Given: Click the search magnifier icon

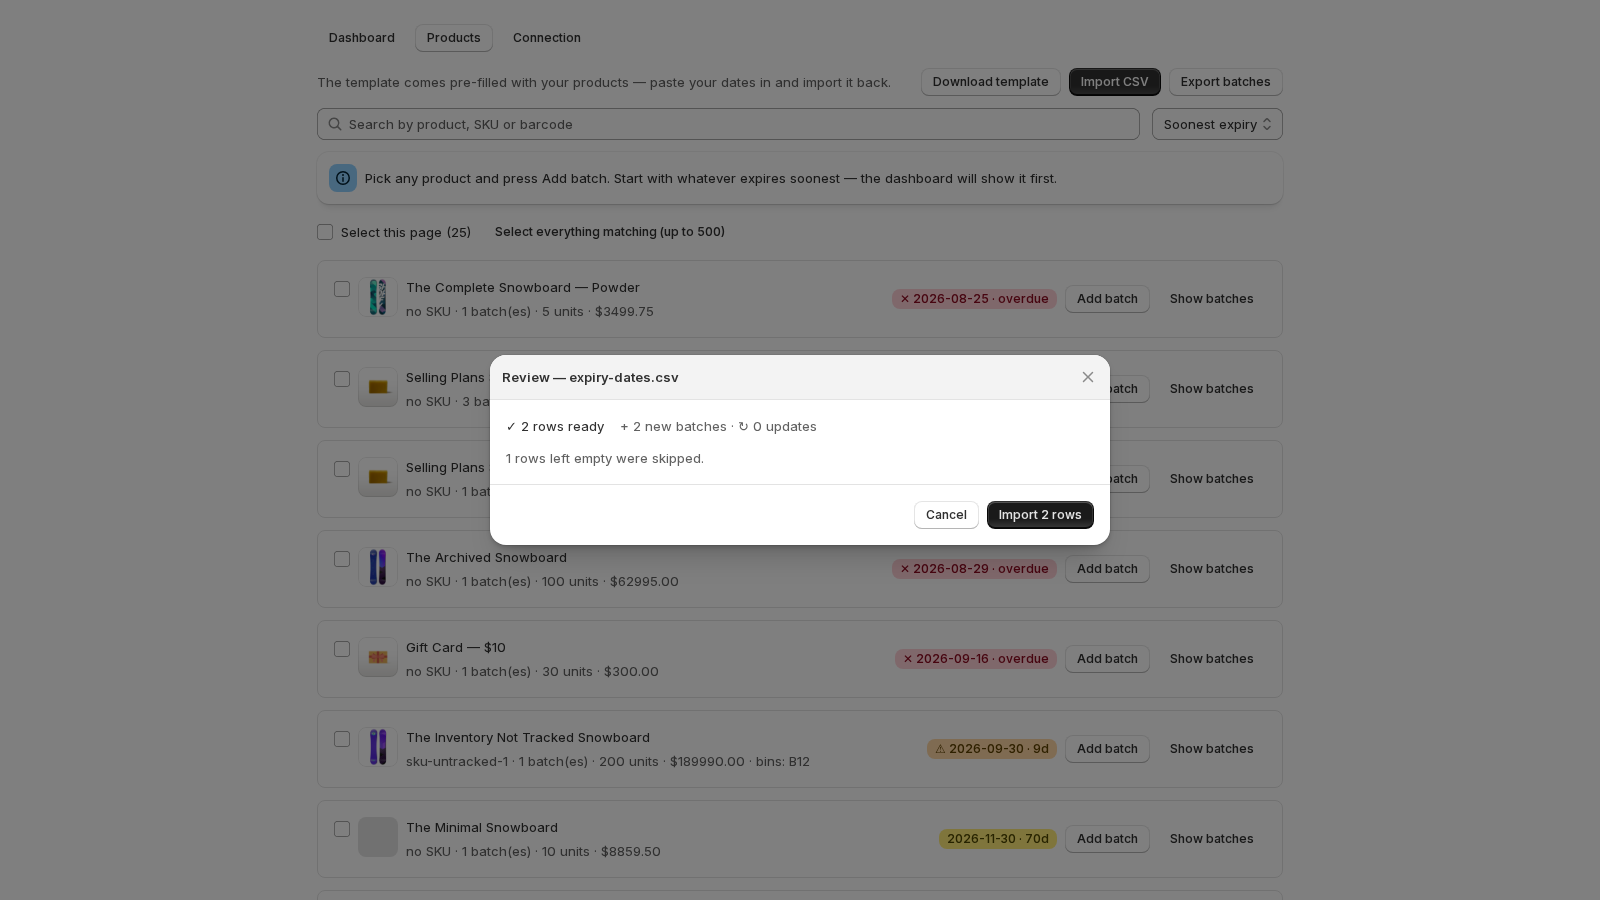Looking at the screenshot, I should click(335, 124).
